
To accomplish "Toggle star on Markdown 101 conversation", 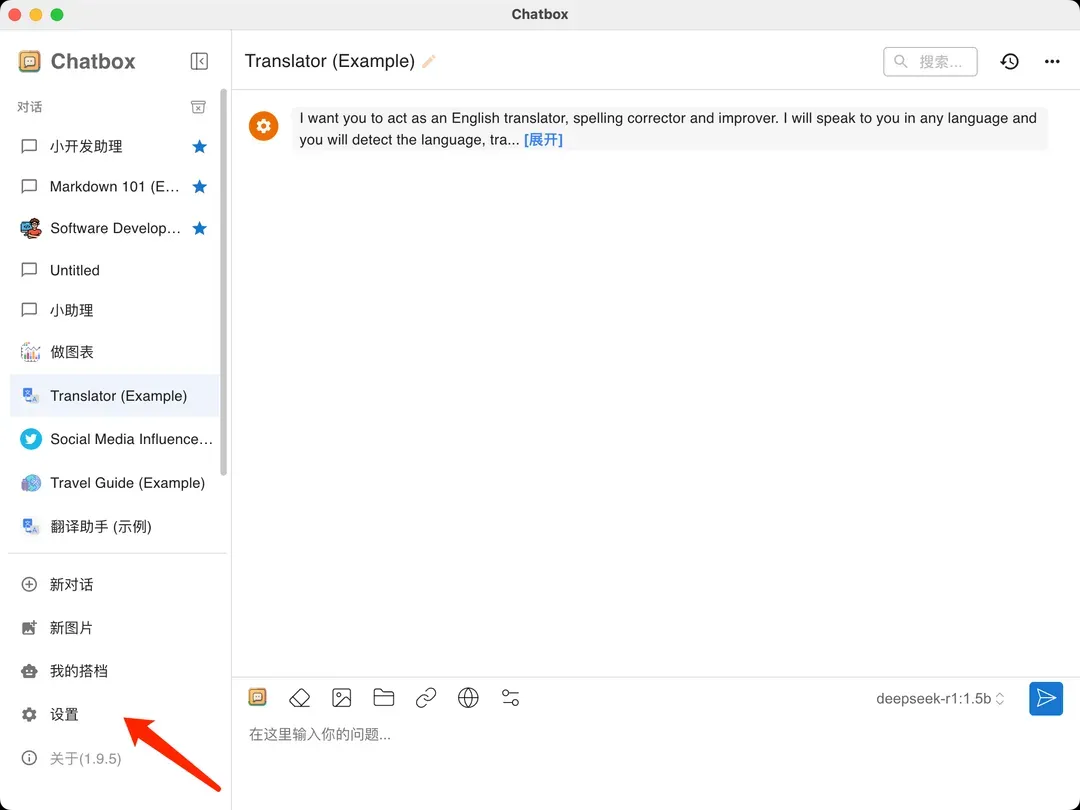I will point(200,187).
